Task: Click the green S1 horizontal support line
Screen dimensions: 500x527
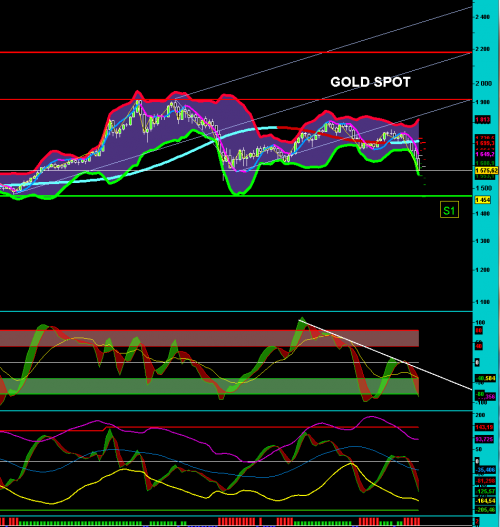Action: (236, 196)
